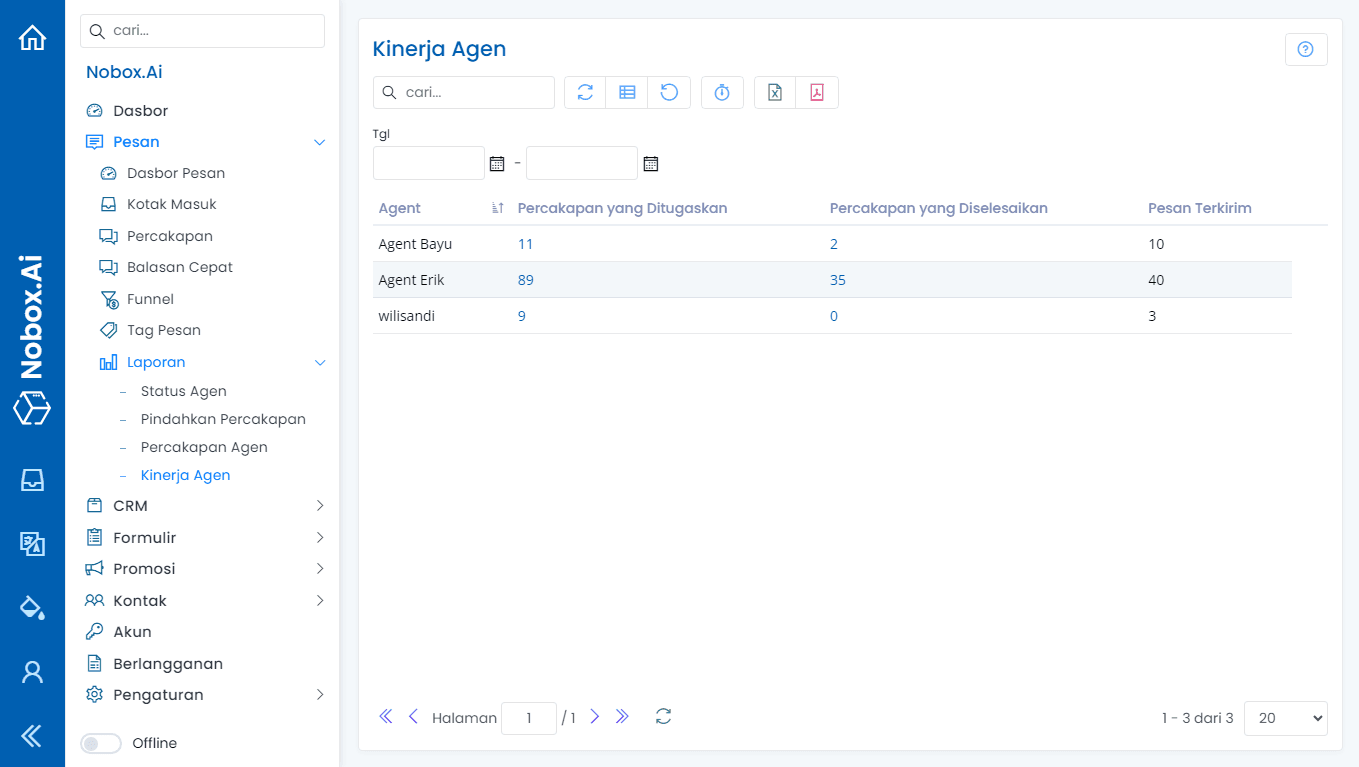Select the paint bucket icon on the rail
The image size is (1359, 767).
coord(32,608)
